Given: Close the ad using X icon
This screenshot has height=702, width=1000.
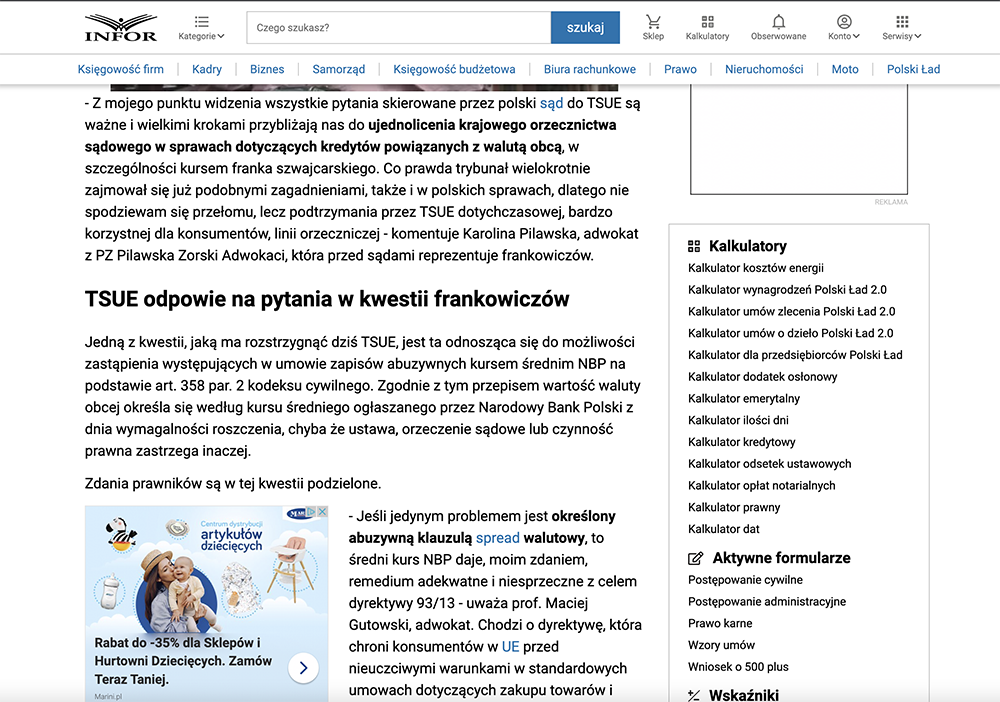Looking at the screenshot, I should pyautogui.click(x=322, y=512).
